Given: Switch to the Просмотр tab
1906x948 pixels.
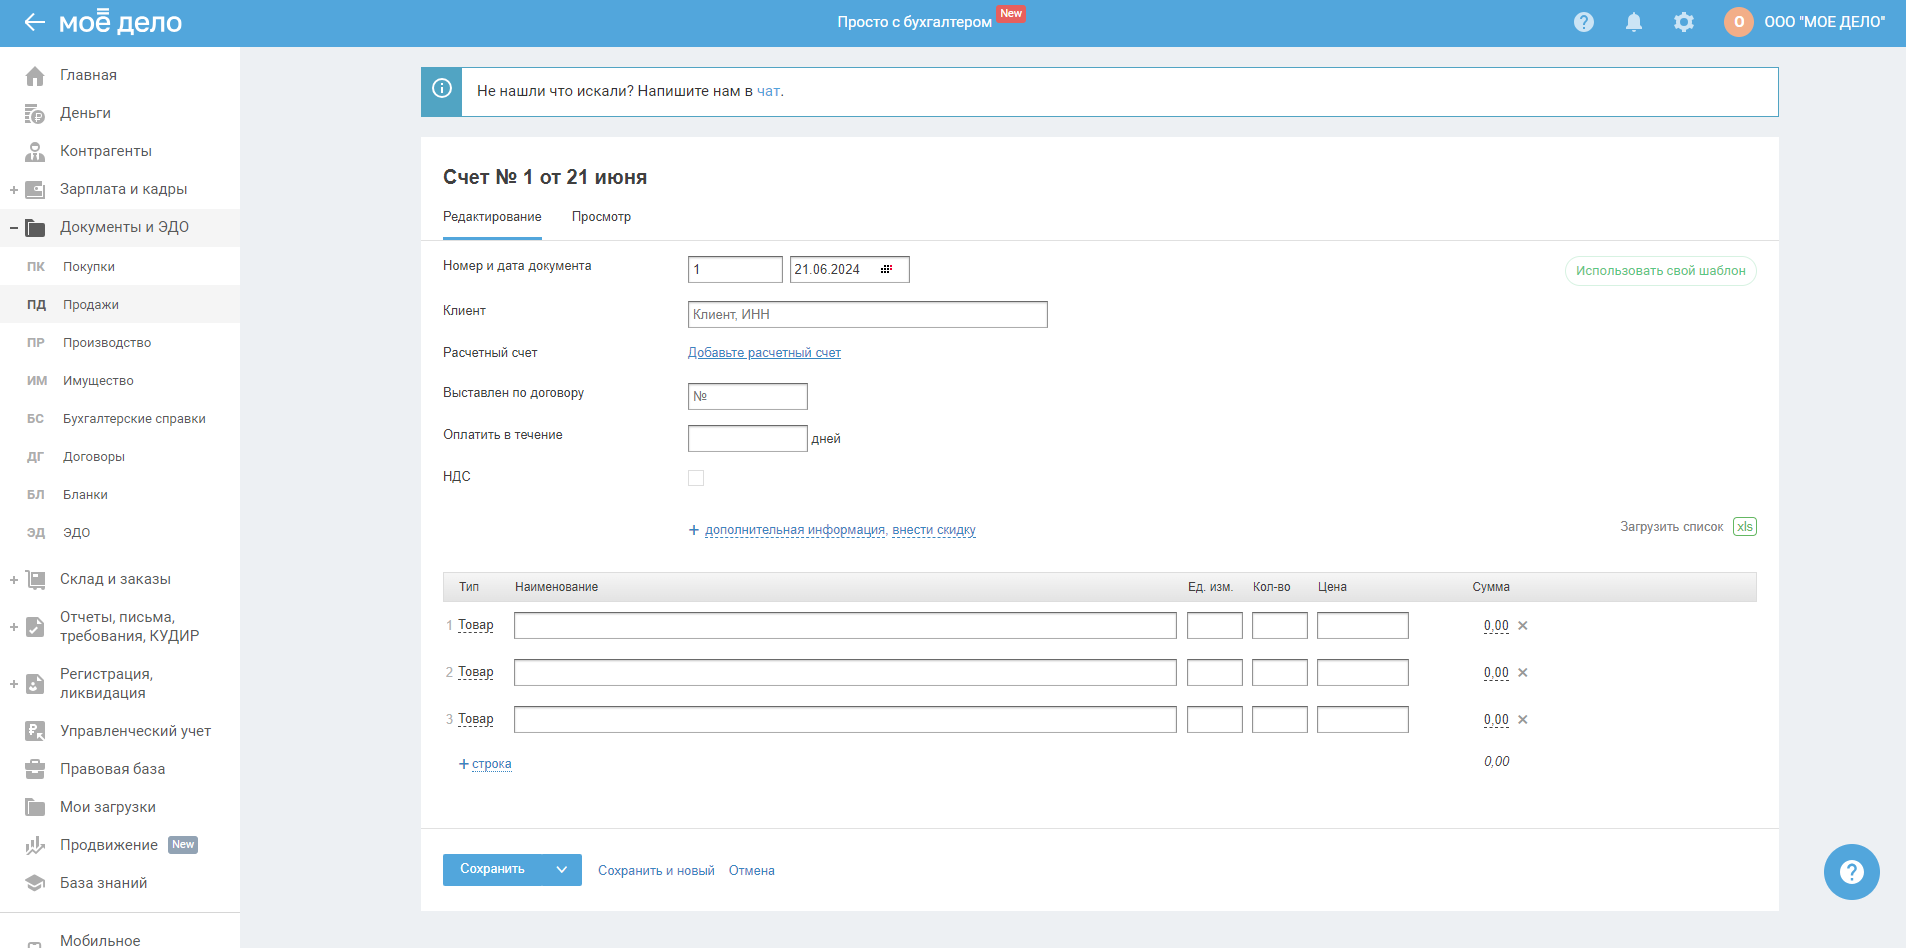Looking at the screenshot, I should point(601,217).
